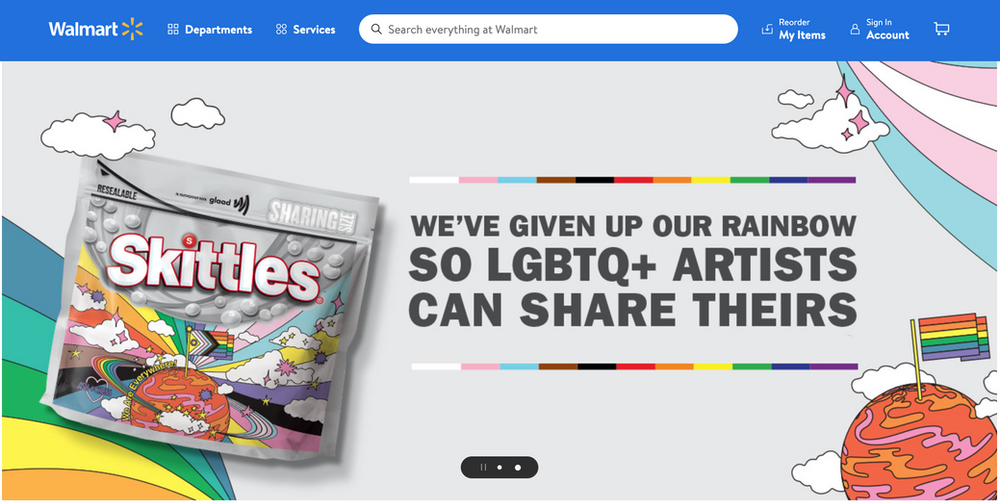Click the yellow Walmart spark logo
The width and height of the screenshot is (1000, 503).
[132, 29]
